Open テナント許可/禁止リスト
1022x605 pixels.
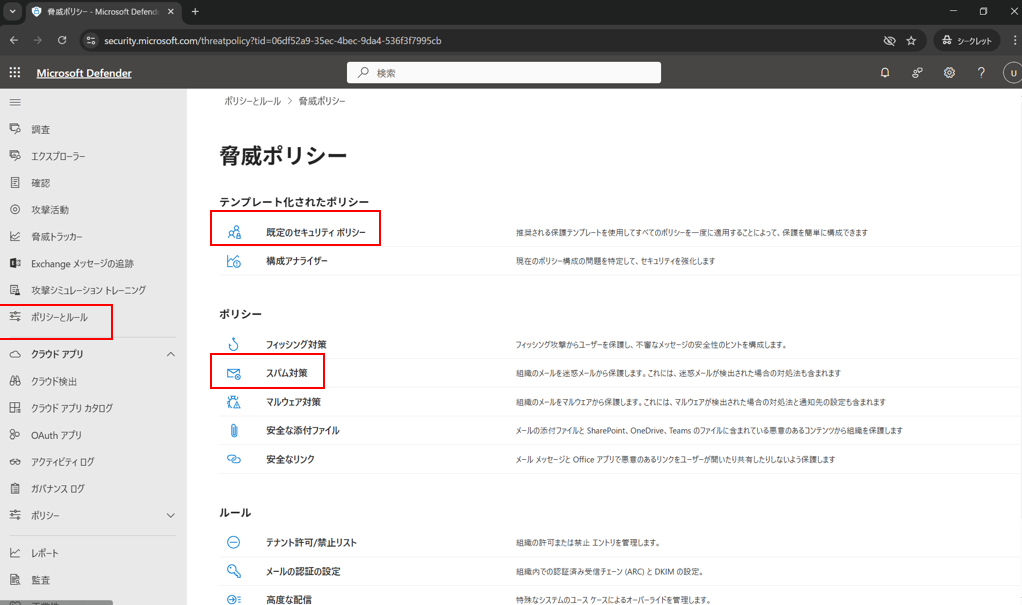pos(311,542)
